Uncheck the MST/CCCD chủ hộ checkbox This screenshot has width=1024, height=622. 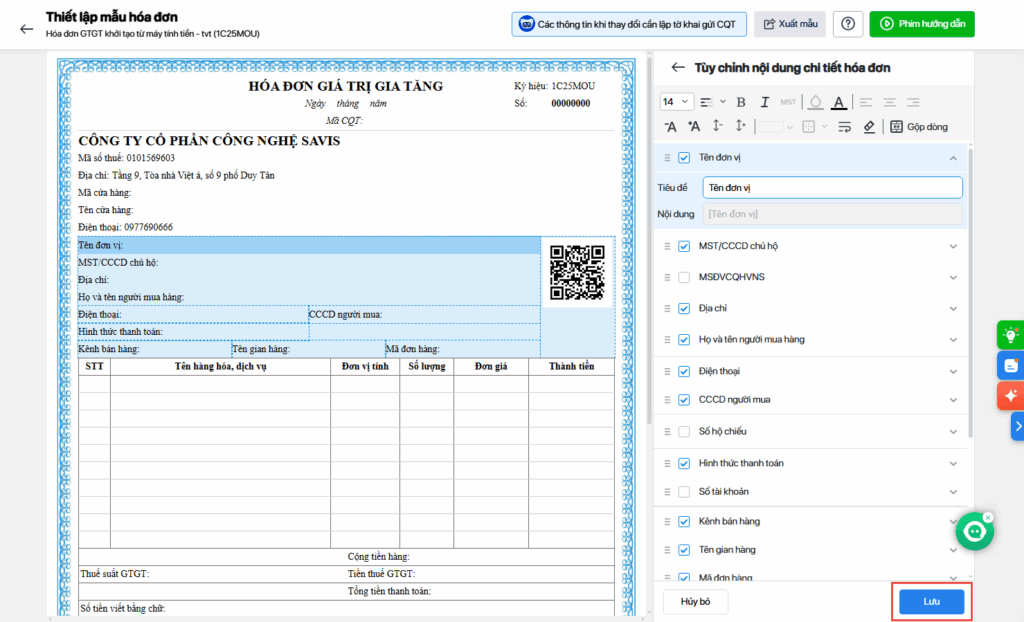[684, 246]
